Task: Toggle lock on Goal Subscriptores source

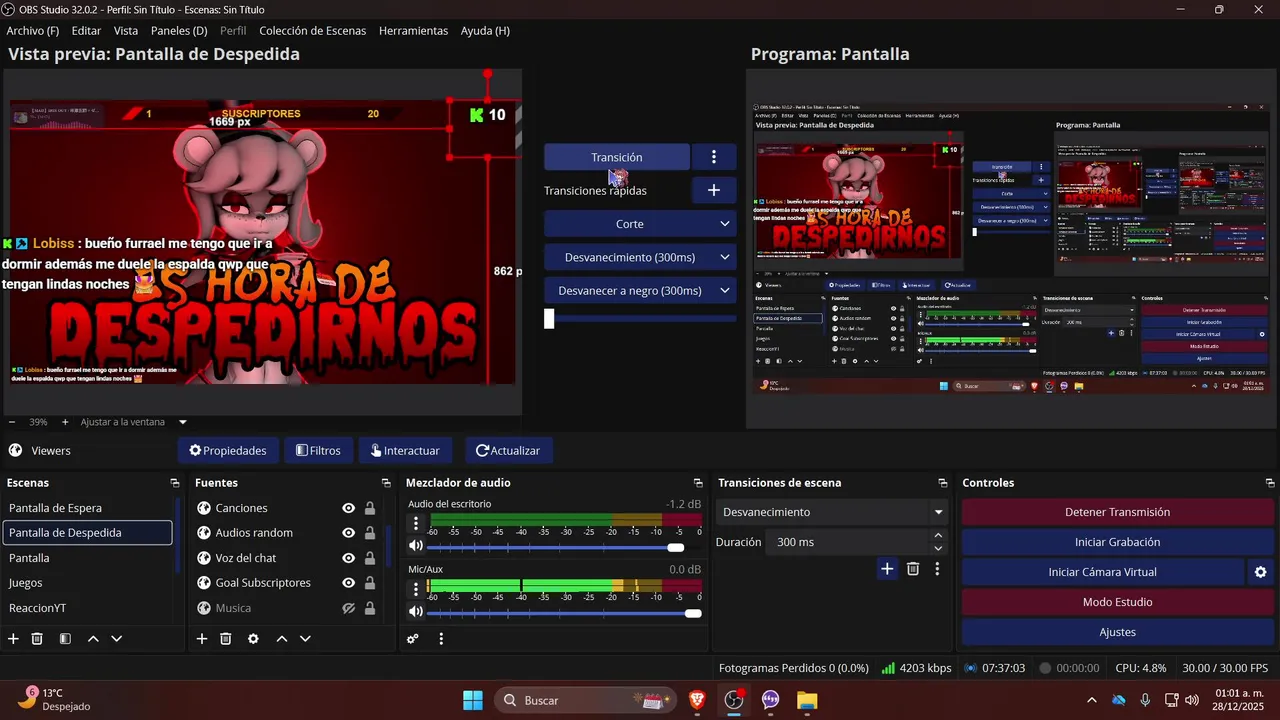Action: pos(370,583)
